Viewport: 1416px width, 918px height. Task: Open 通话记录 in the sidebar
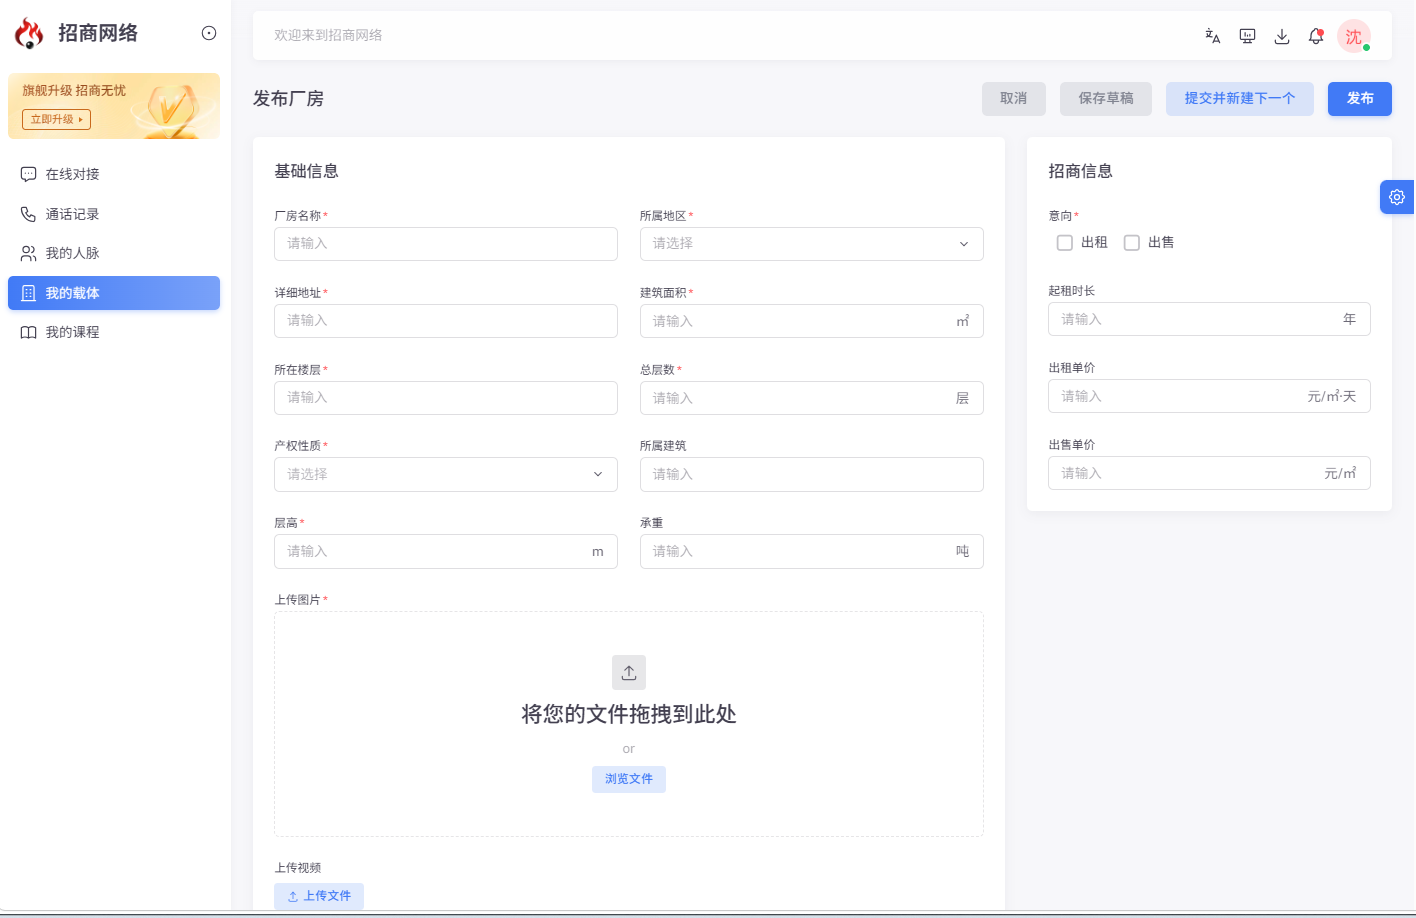click(114, 214)
